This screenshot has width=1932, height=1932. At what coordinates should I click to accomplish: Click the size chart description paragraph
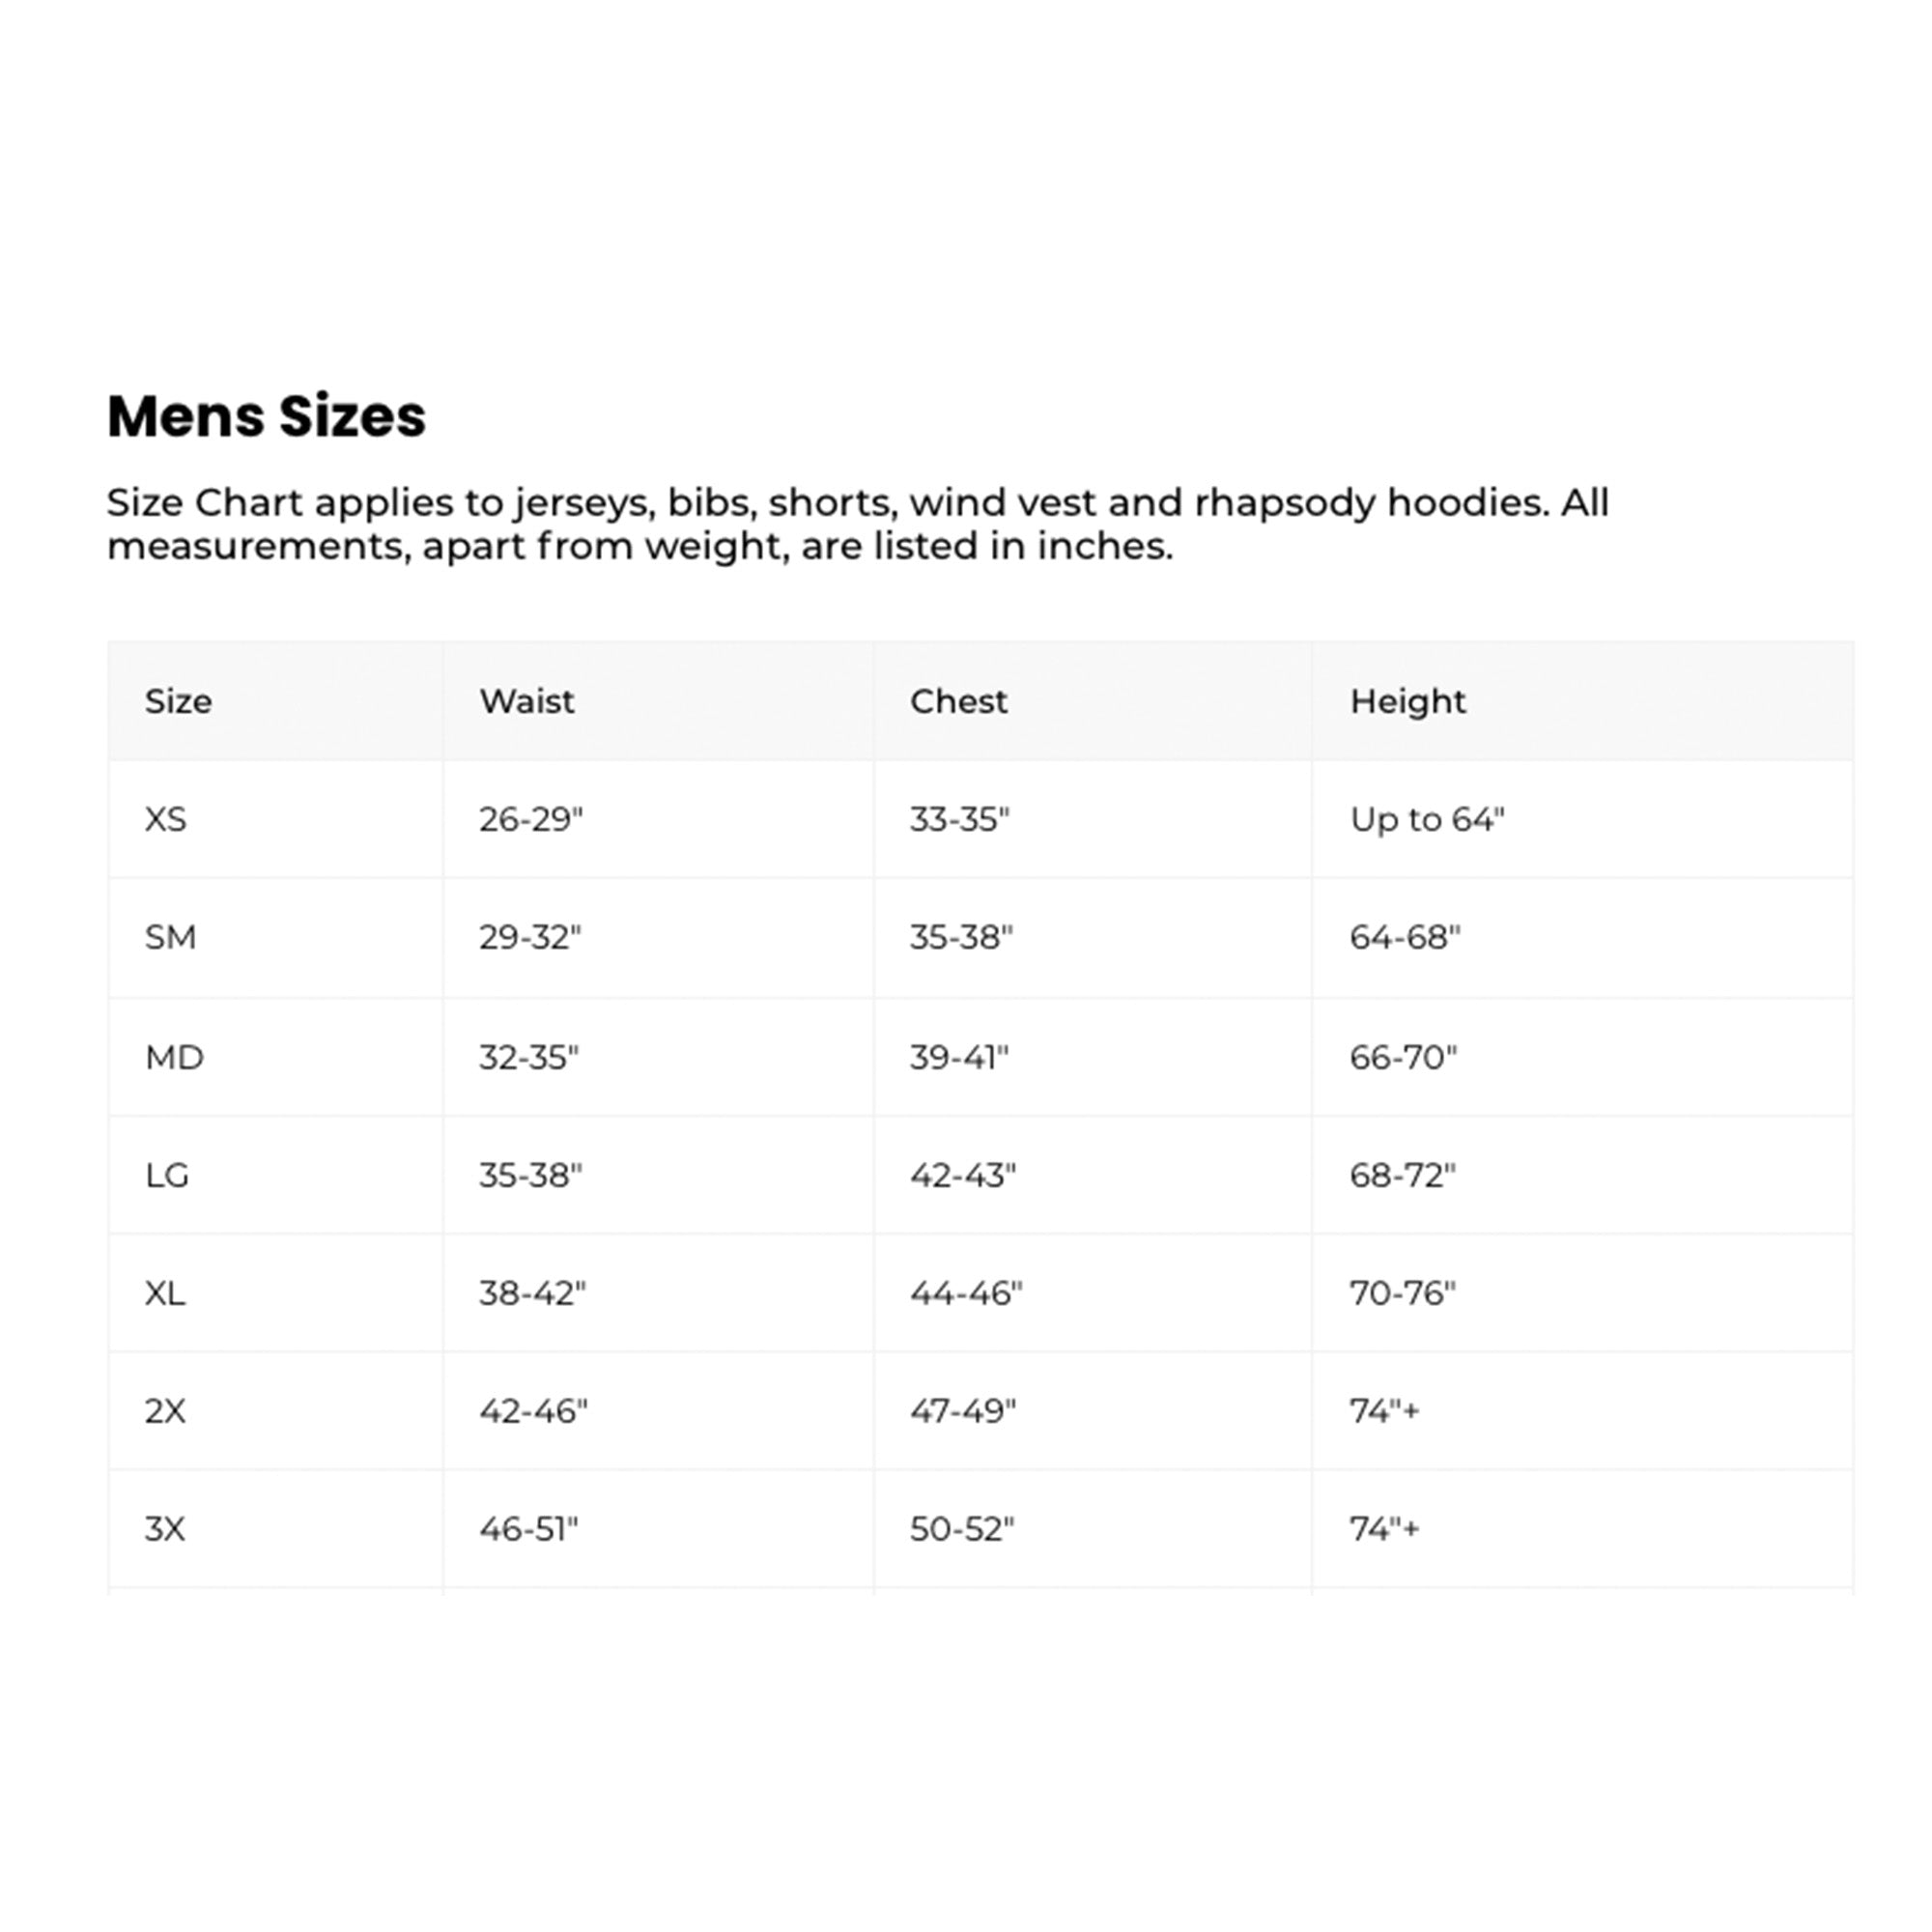[x=857, y=524]
